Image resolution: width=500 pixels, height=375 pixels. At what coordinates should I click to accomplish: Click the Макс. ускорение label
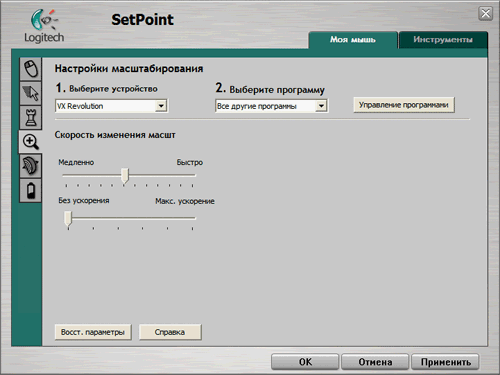click(x=185, y=201)
